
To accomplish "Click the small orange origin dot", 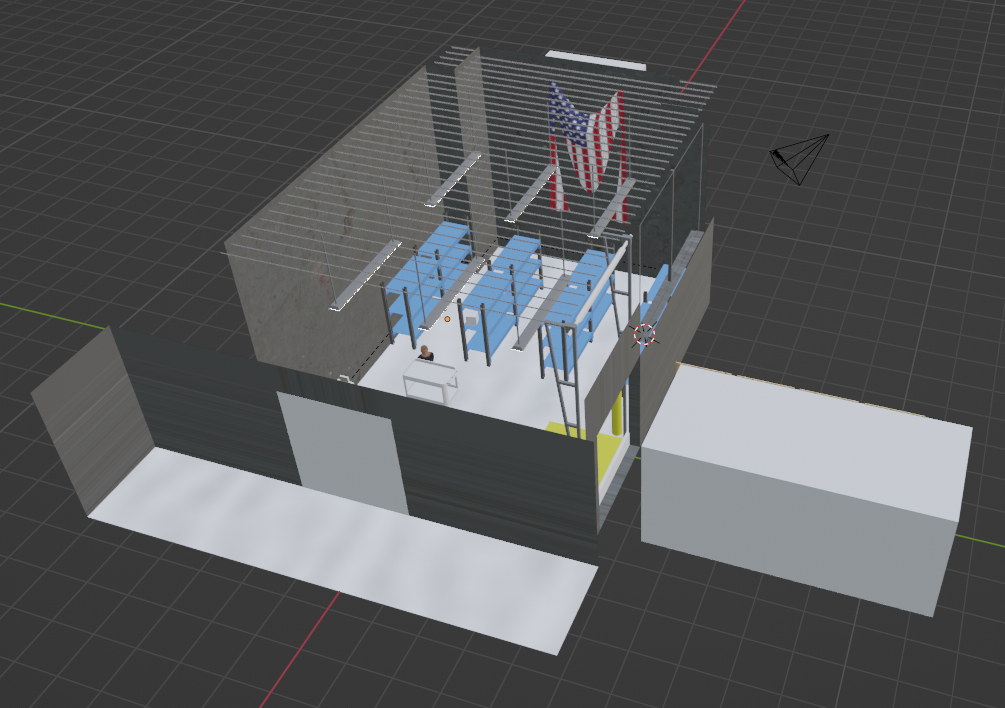I will point(447,318).
